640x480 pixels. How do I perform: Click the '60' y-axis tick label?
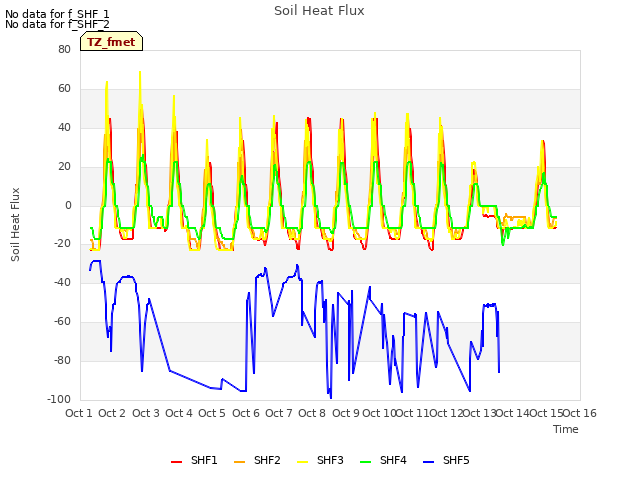coord(64,89)
